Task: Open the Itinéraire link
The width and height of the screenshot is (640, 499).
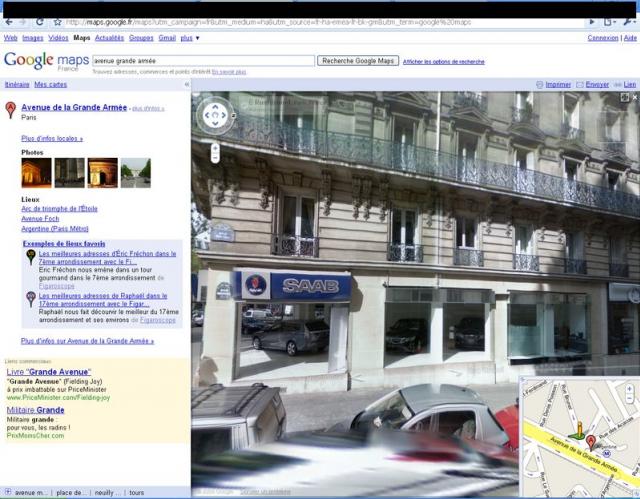Action: pos(17,84)
